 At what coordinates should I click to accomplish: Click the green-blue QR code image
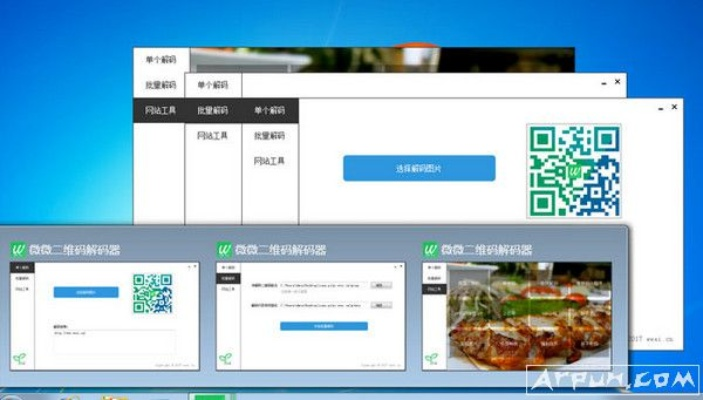tap(574, 171)
